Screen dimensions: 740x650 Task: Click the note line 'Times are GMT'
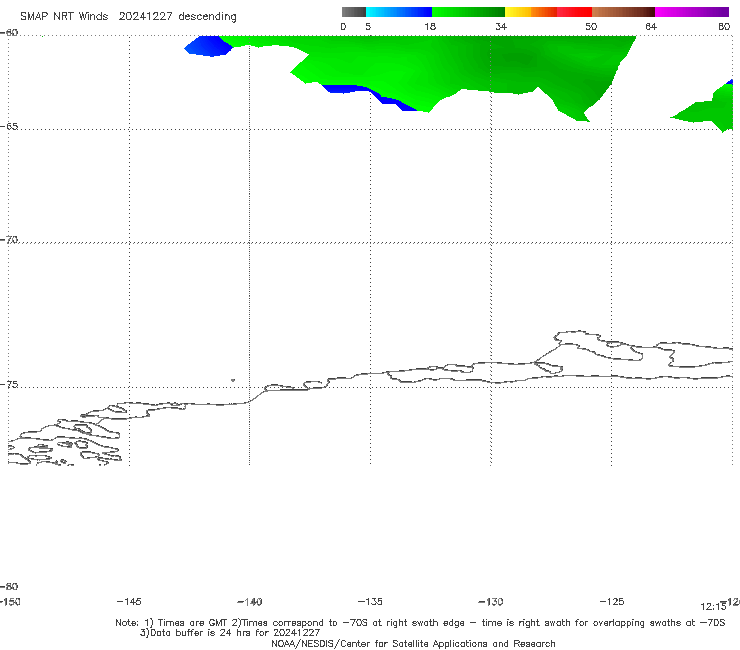(x=193, y=623)
